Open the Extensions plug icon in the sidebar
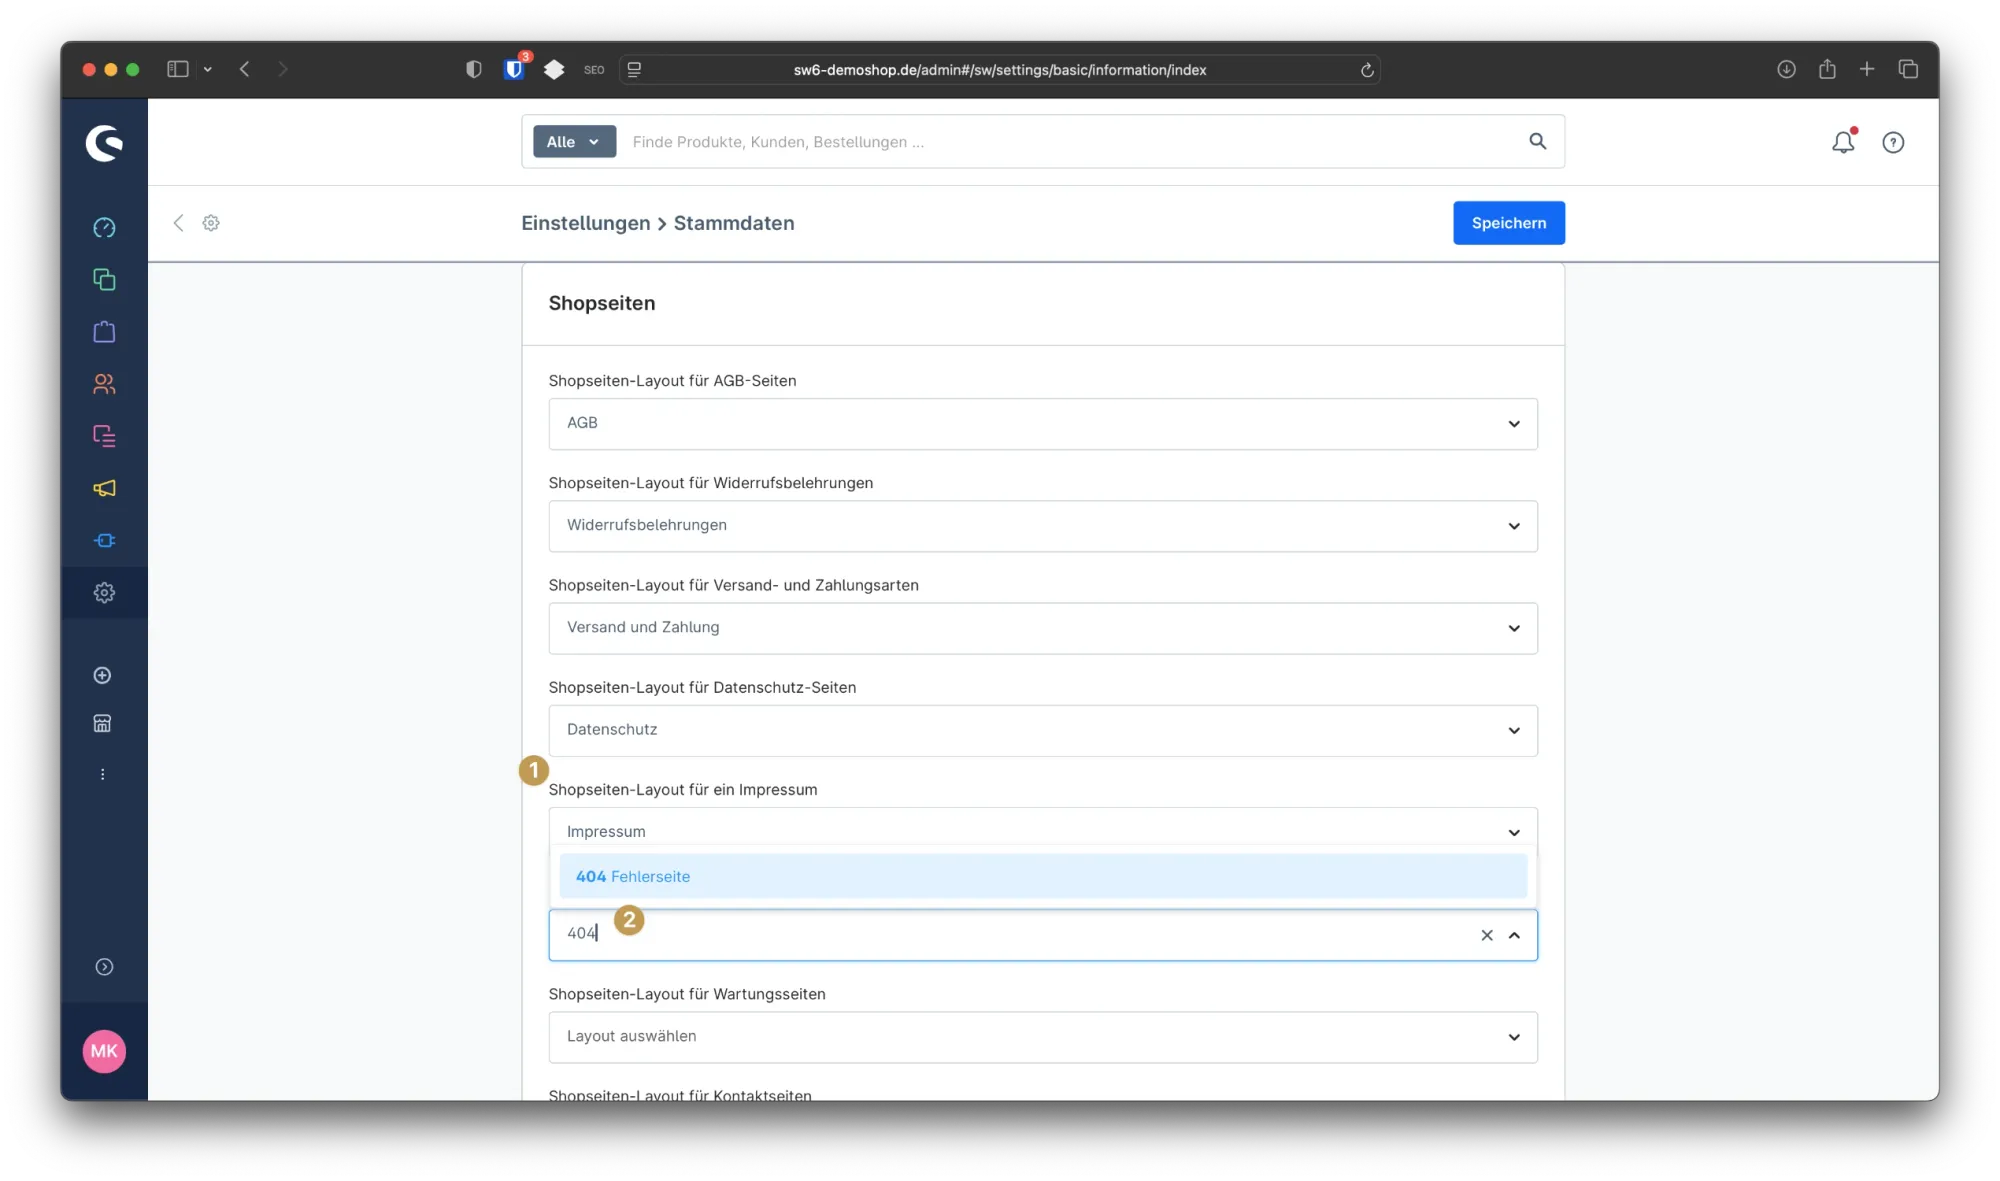Image resolution: width=2000 pixels, height=1181 pixels. pyautogui.click(x=104, y=541)
